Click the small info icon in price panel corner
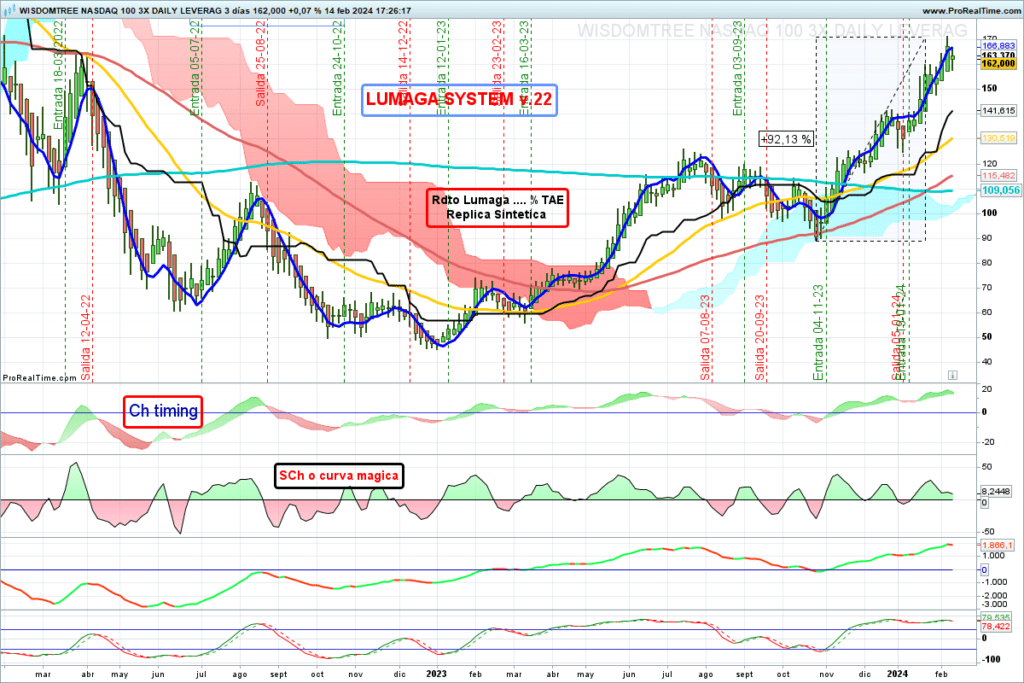Image resolution: width=1024 pixels, height=683 pixels. (952, 375)
